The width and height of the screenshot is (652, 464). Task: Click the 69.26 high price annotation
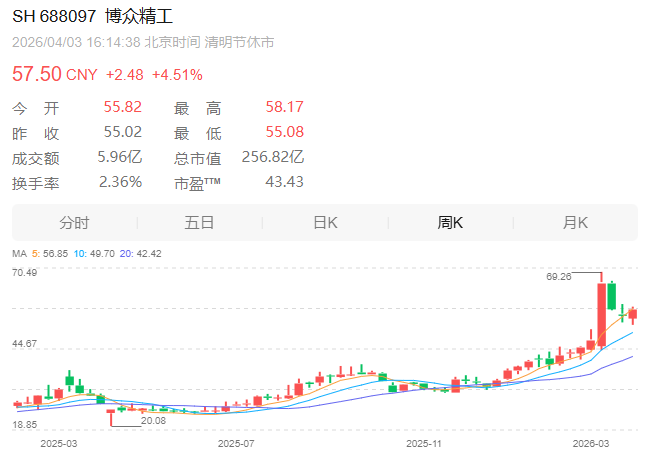pos(558,277)
